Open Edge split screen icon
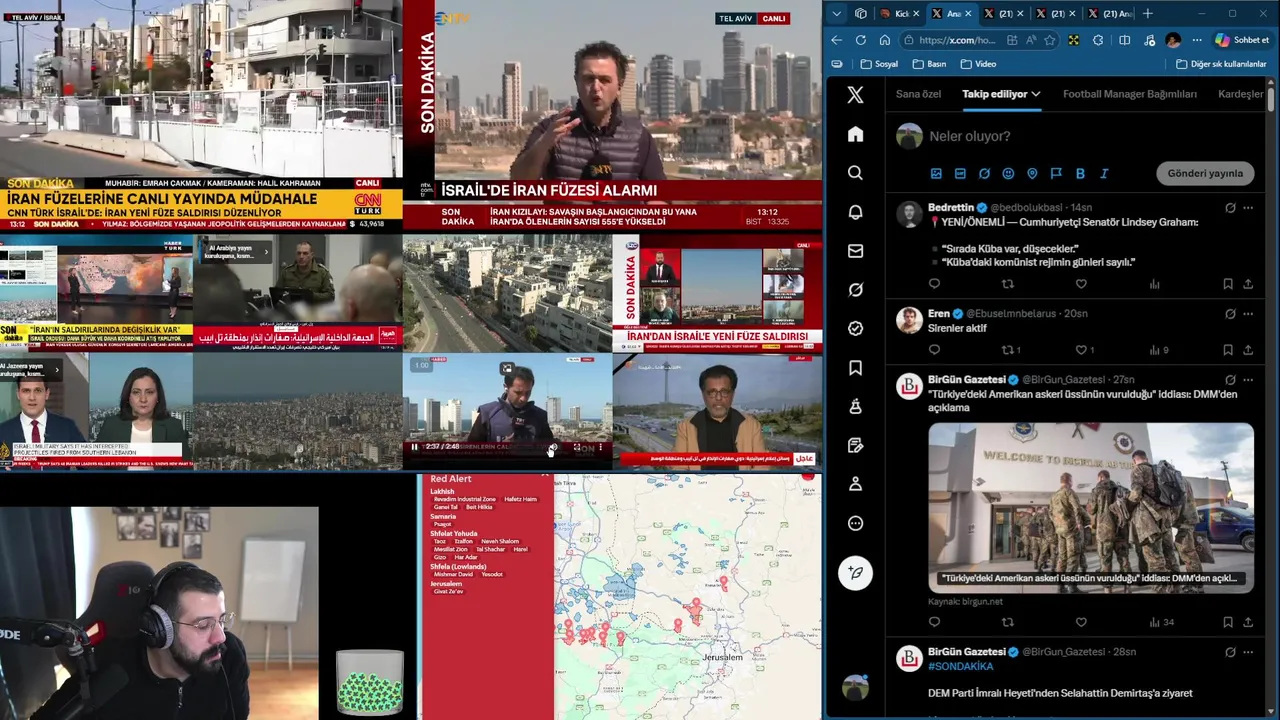1280x720 pixels. 1125,40
